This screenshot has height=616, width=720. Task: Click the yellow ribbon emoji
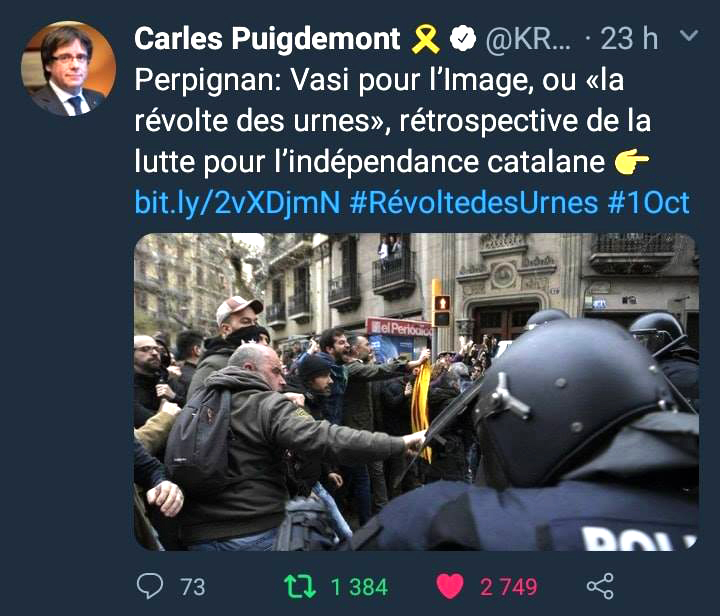tap(425, 39)
